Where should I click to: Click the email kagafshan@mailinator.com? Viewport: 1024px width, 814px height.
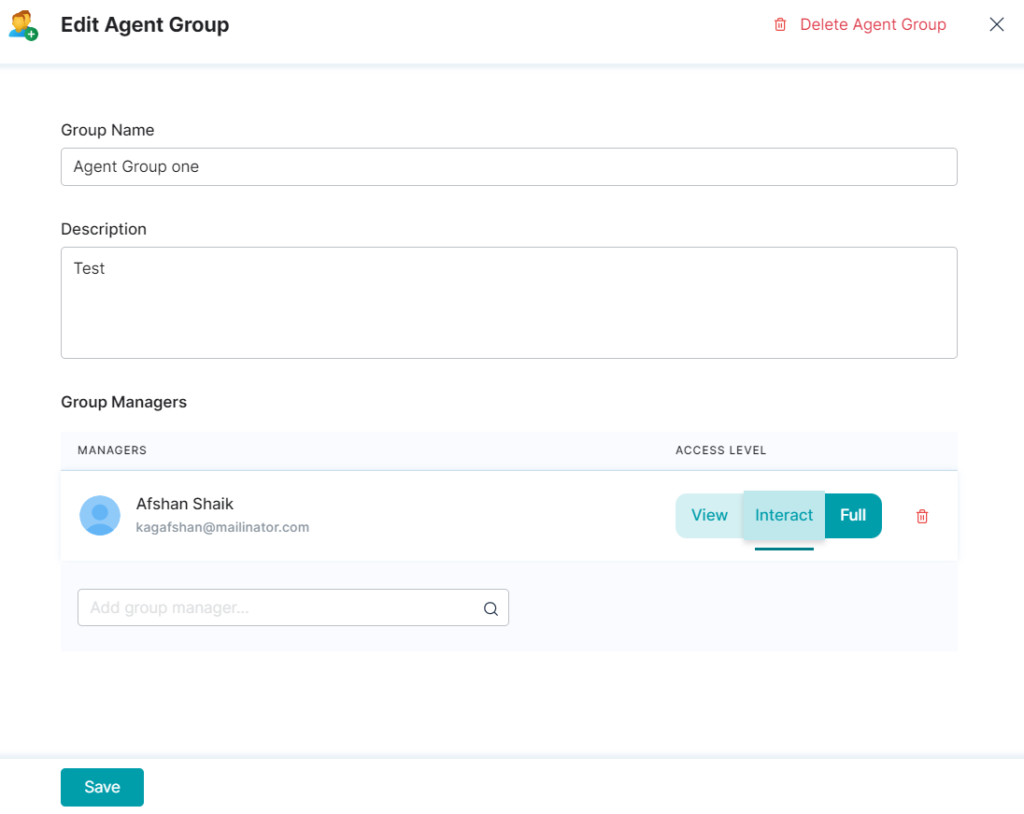pyautogui.click(x=223, y=525)
